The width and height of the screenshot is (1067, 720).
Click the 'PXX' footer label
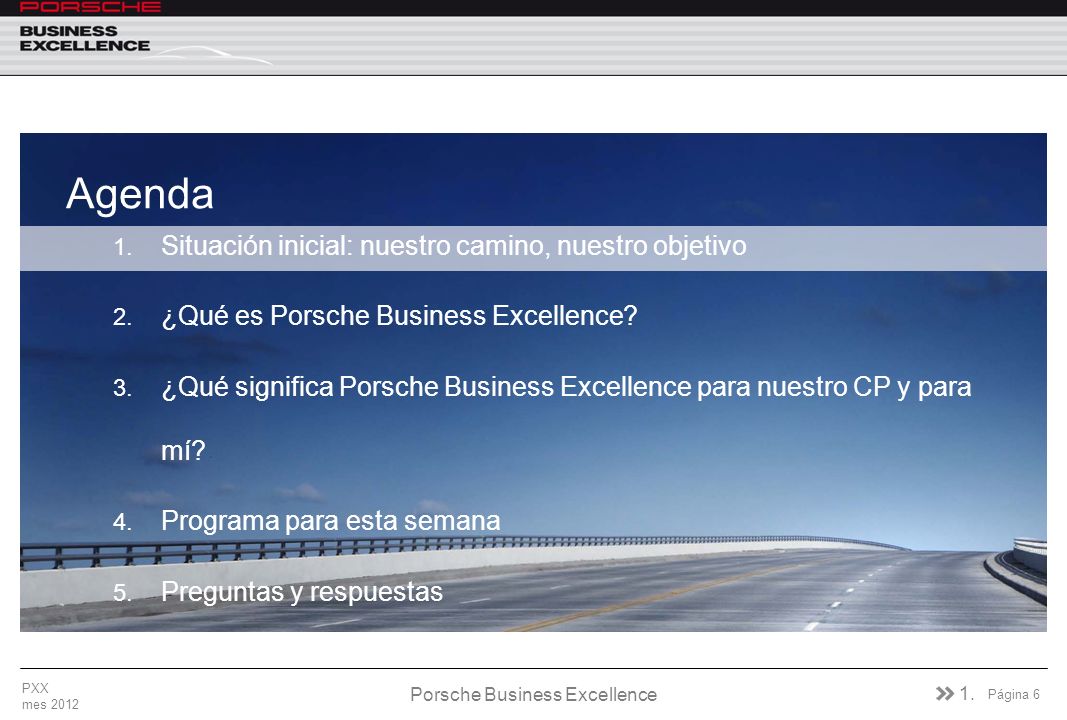point(35,688)
